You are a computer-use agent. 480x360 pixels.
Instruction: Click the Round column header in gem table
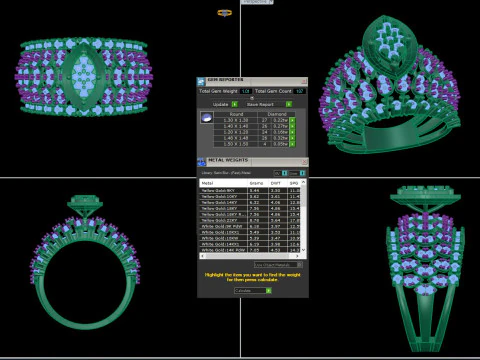coord(236,114)
